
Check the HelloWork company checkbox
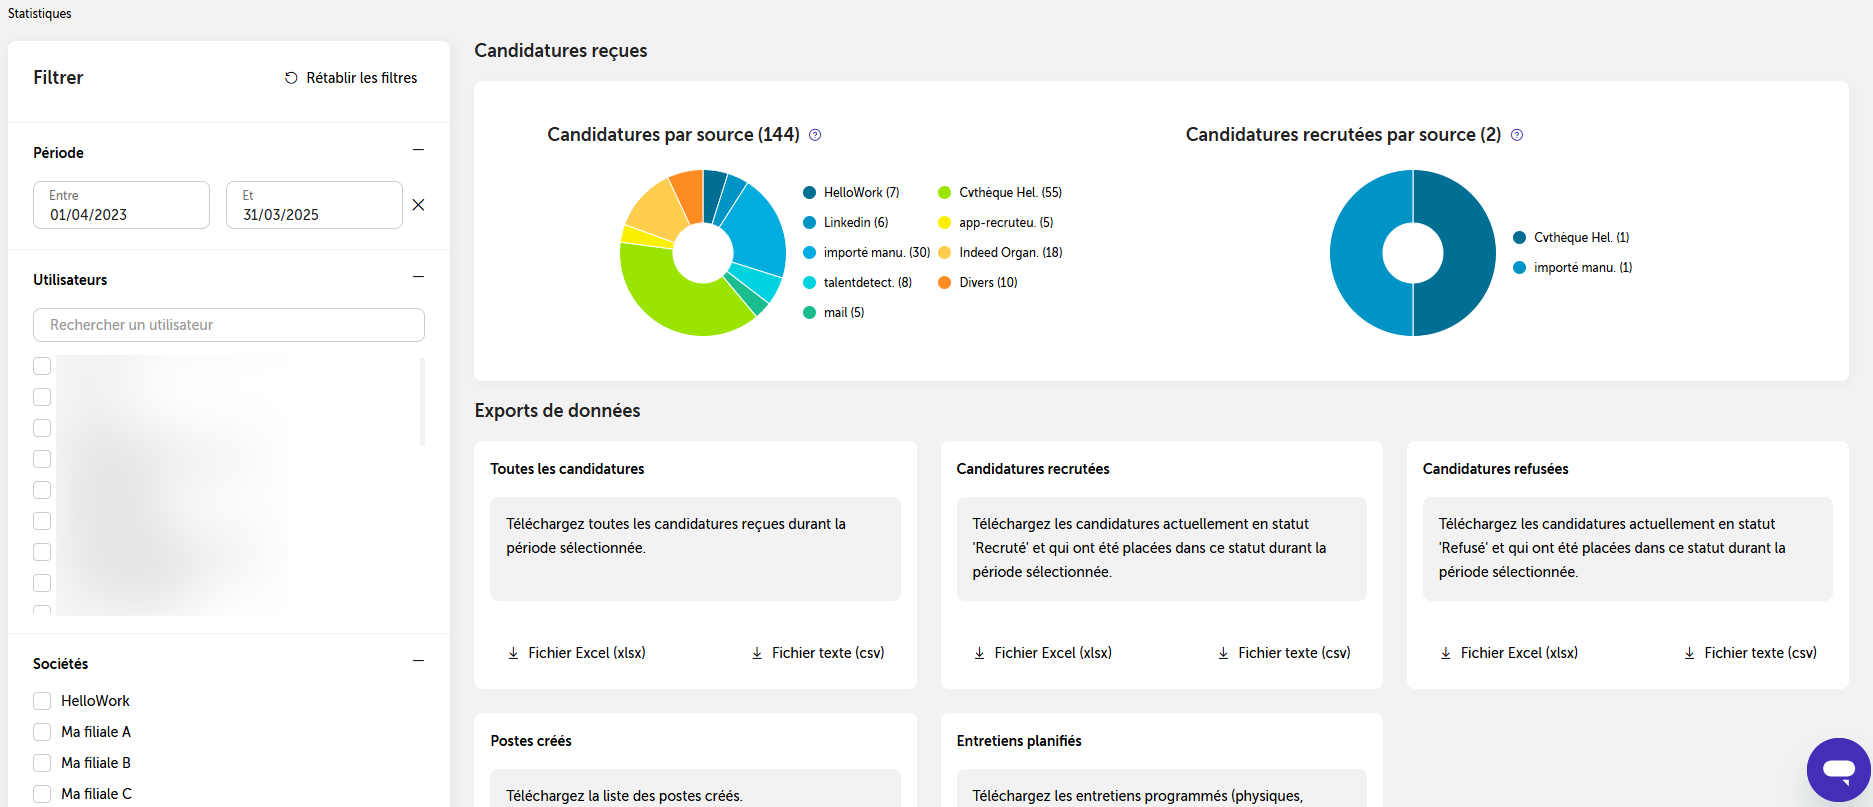tap(42, 701)
